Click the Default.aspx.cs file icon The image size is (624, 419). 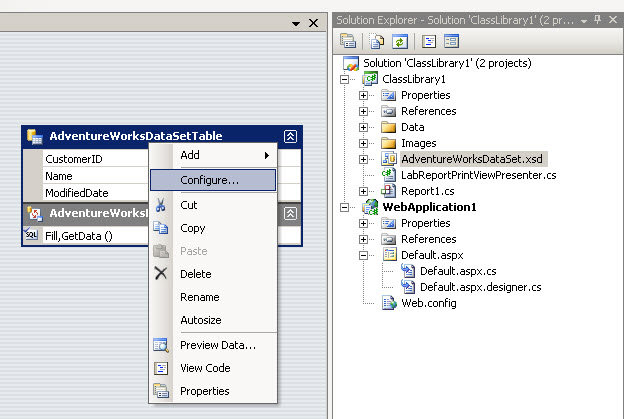(408, 271)
